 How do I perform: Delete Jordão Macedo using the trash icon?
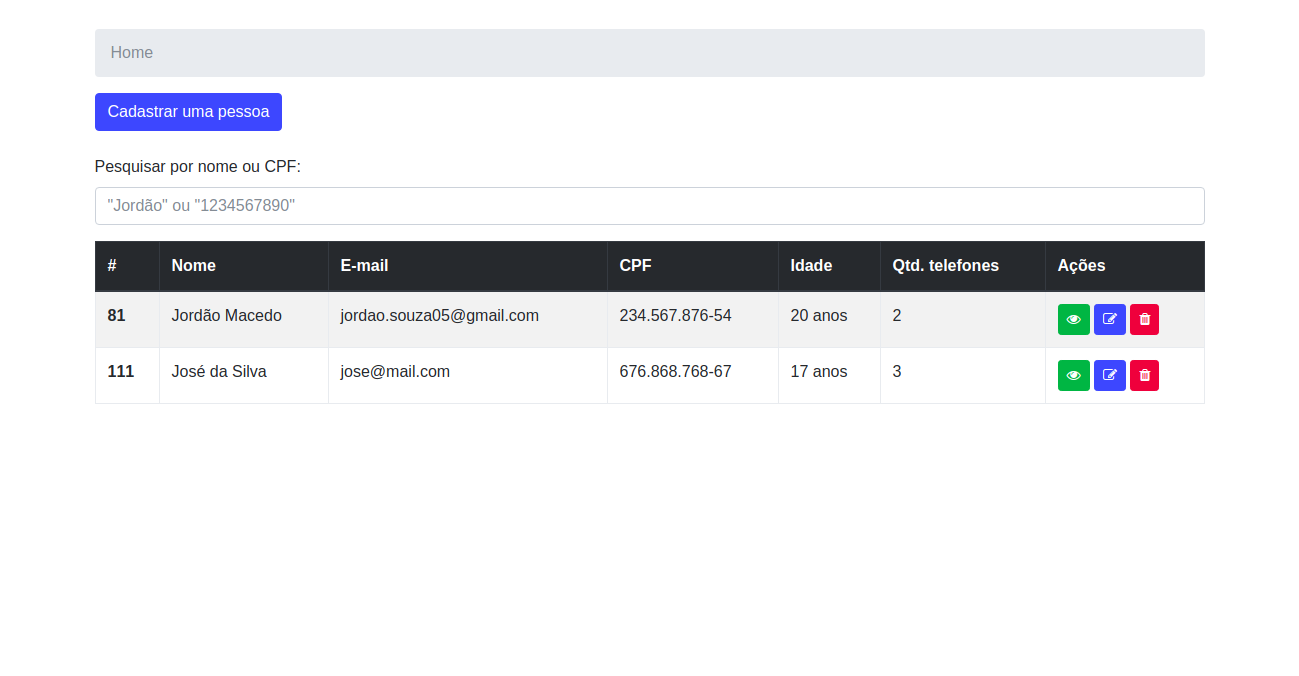(1144, 319)
